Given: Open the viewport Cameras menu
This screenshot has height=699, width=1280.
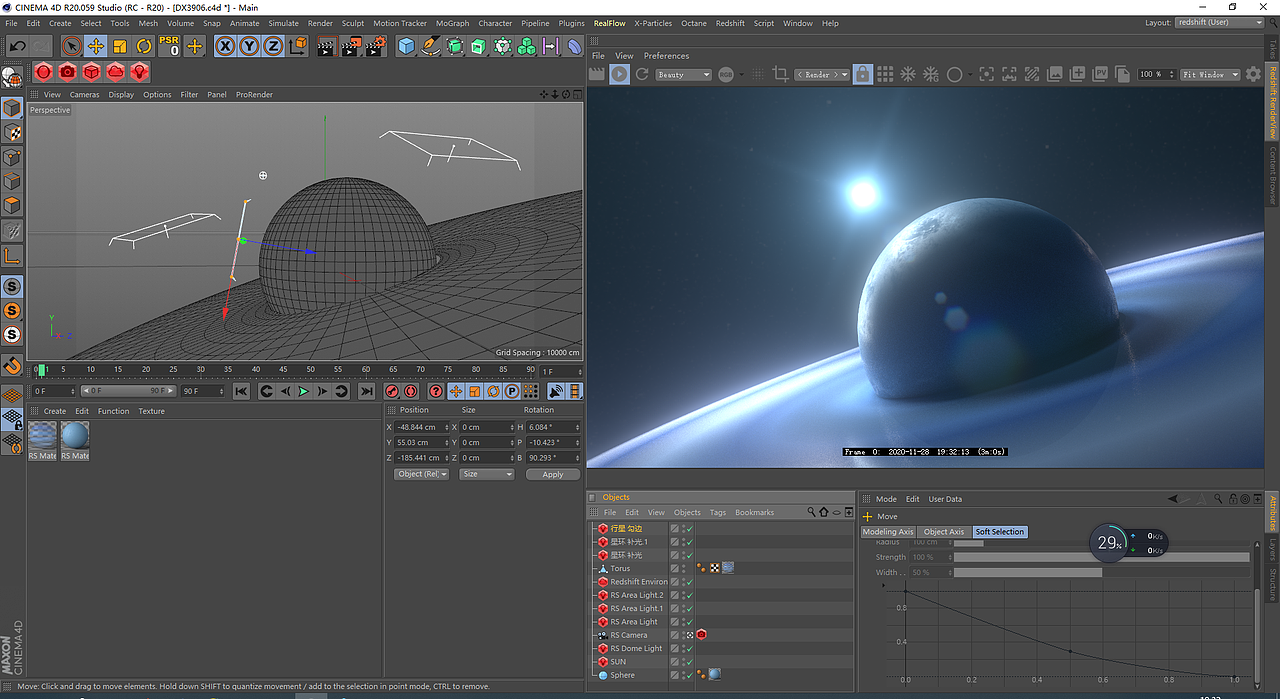Looking at the screenshot, I should [x=84, y=95].
